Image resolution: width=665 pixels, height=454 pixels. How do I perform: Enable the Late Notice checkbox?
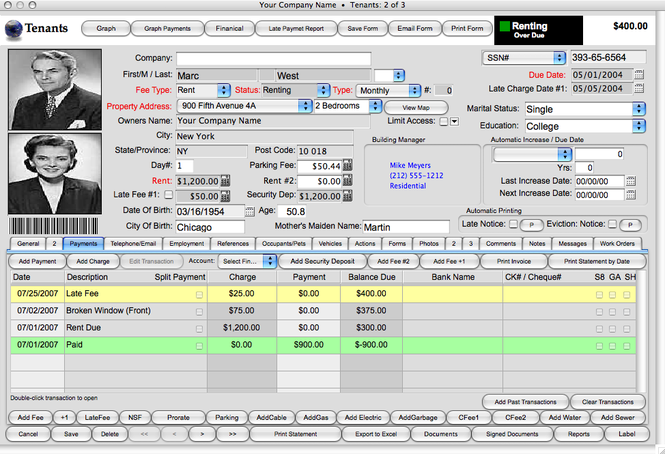pyautogui.click(x=513, y=224)
